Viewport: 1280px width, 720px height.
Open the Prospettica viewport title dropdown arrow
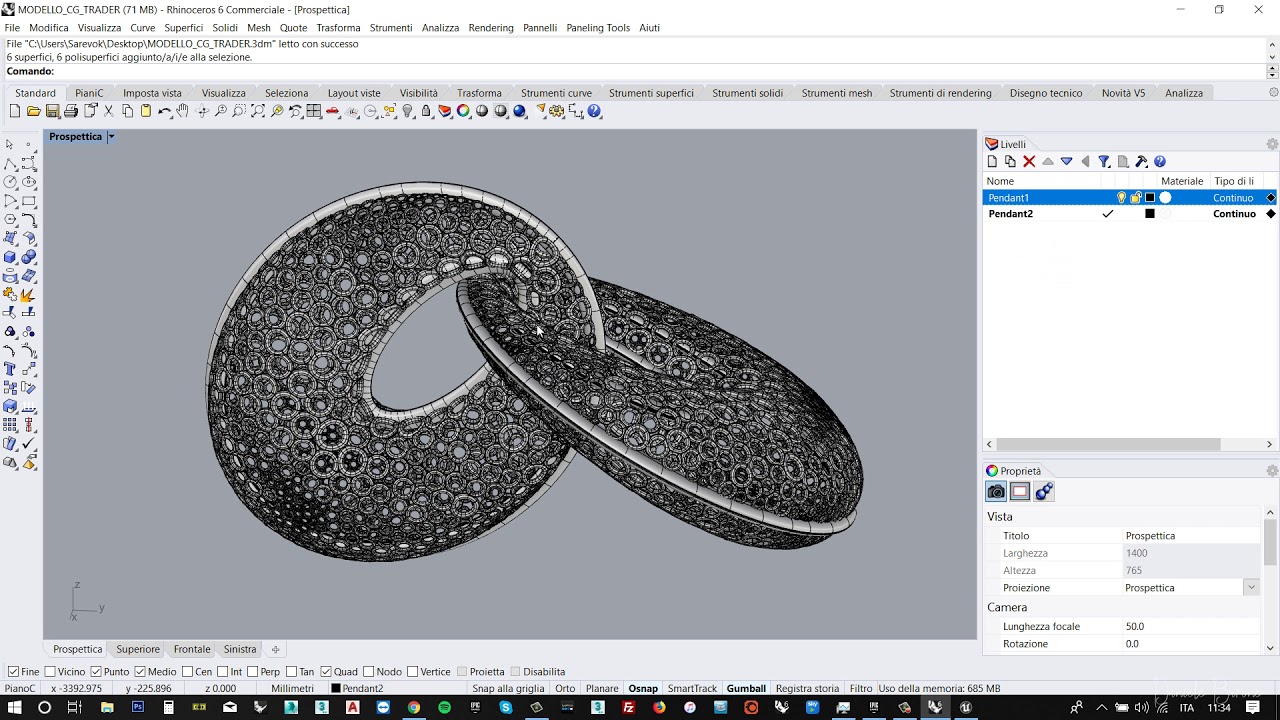[x=111, y=137]
